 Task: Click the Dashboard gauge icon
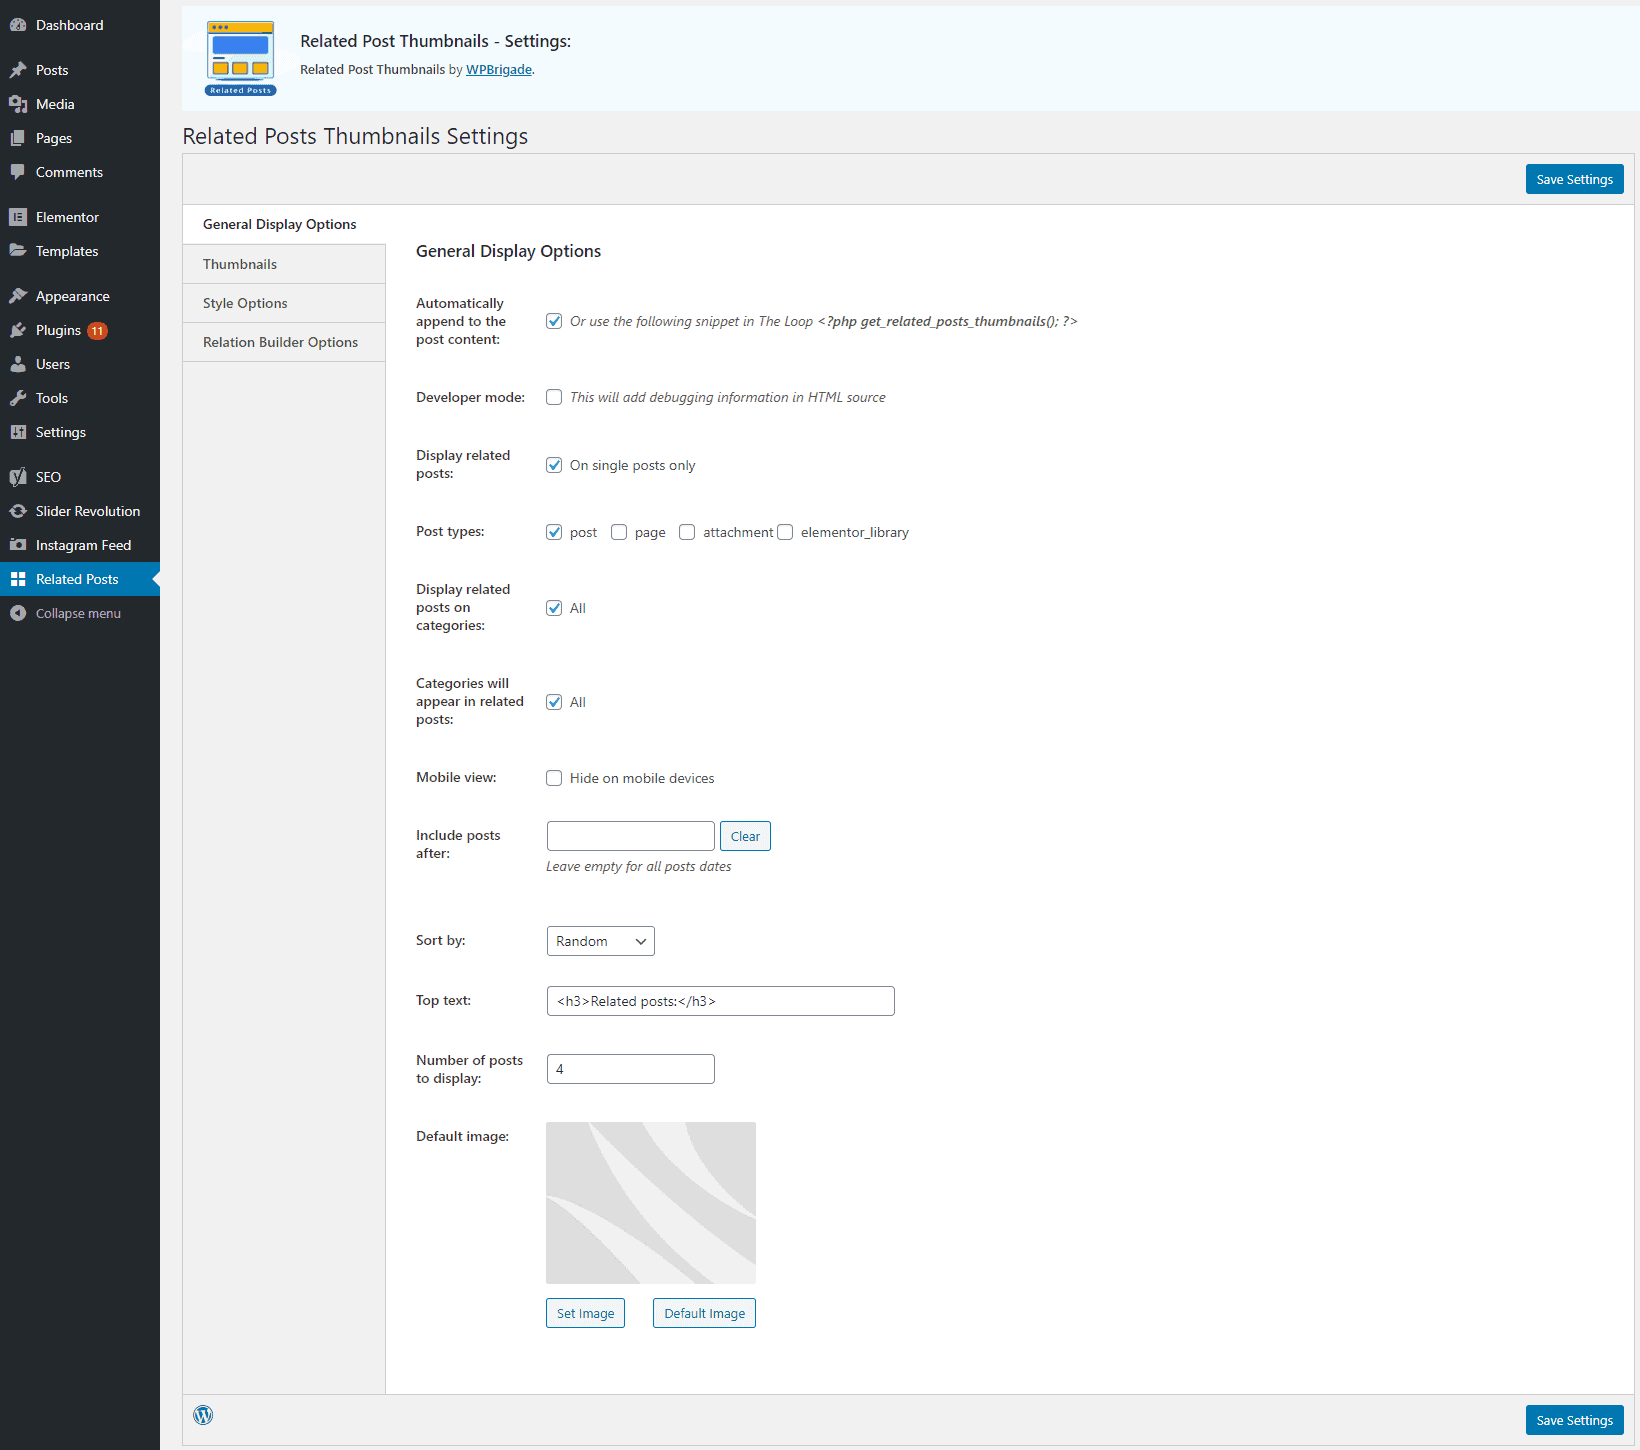pyautogui.click(x=18, y=25)
